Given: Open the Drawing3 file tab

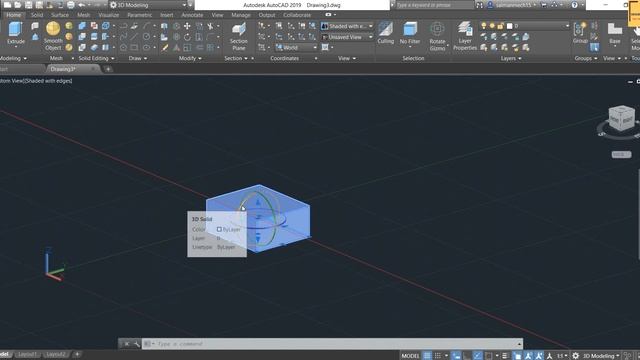Looking at the screenshot, I should point(62,69).
